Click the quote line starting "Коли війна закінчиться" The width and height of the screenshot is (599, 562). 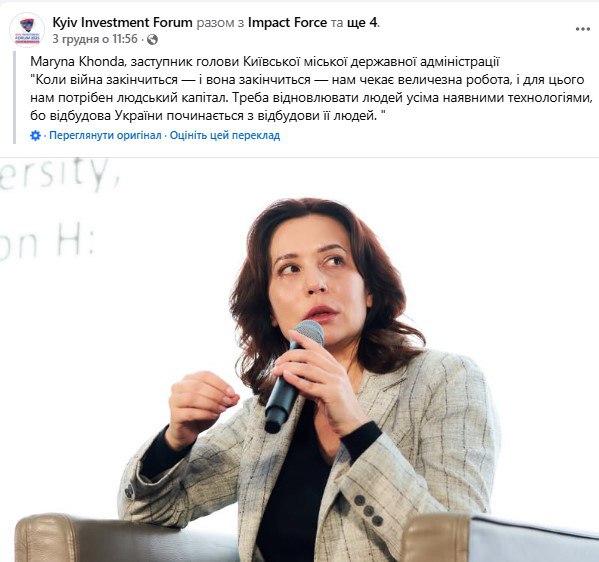click(308, 80)
